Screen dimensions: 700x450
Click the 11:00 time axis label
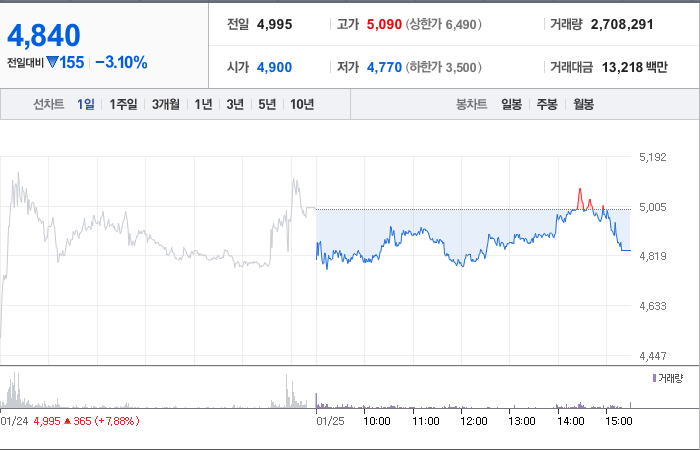click(x=426, y=421)
